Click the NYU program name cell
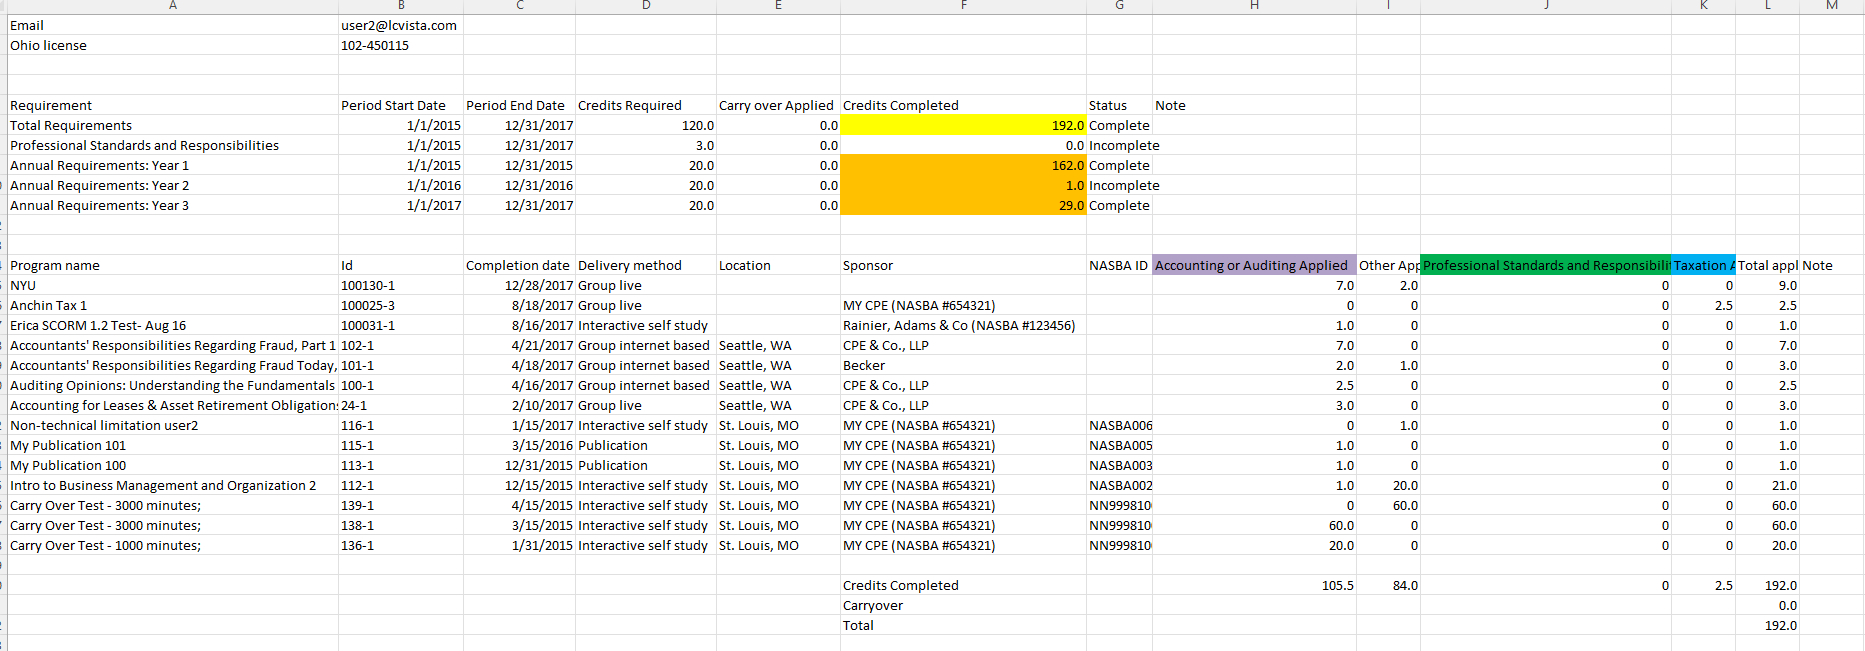 tap(23, 286)
